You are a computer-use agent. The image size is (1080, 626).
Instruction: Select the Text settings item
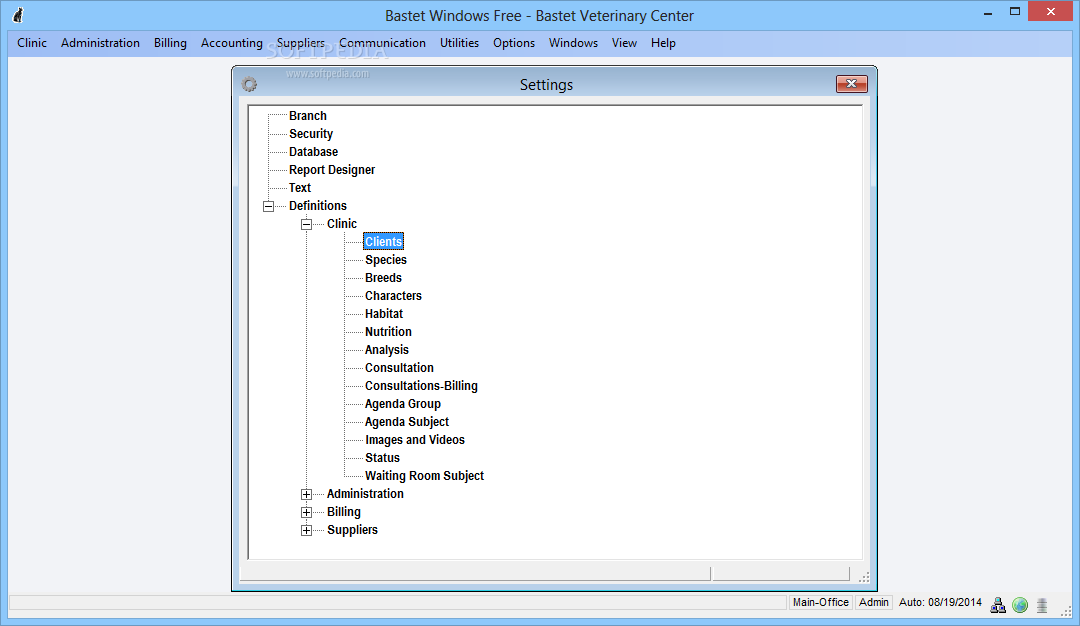300,187
